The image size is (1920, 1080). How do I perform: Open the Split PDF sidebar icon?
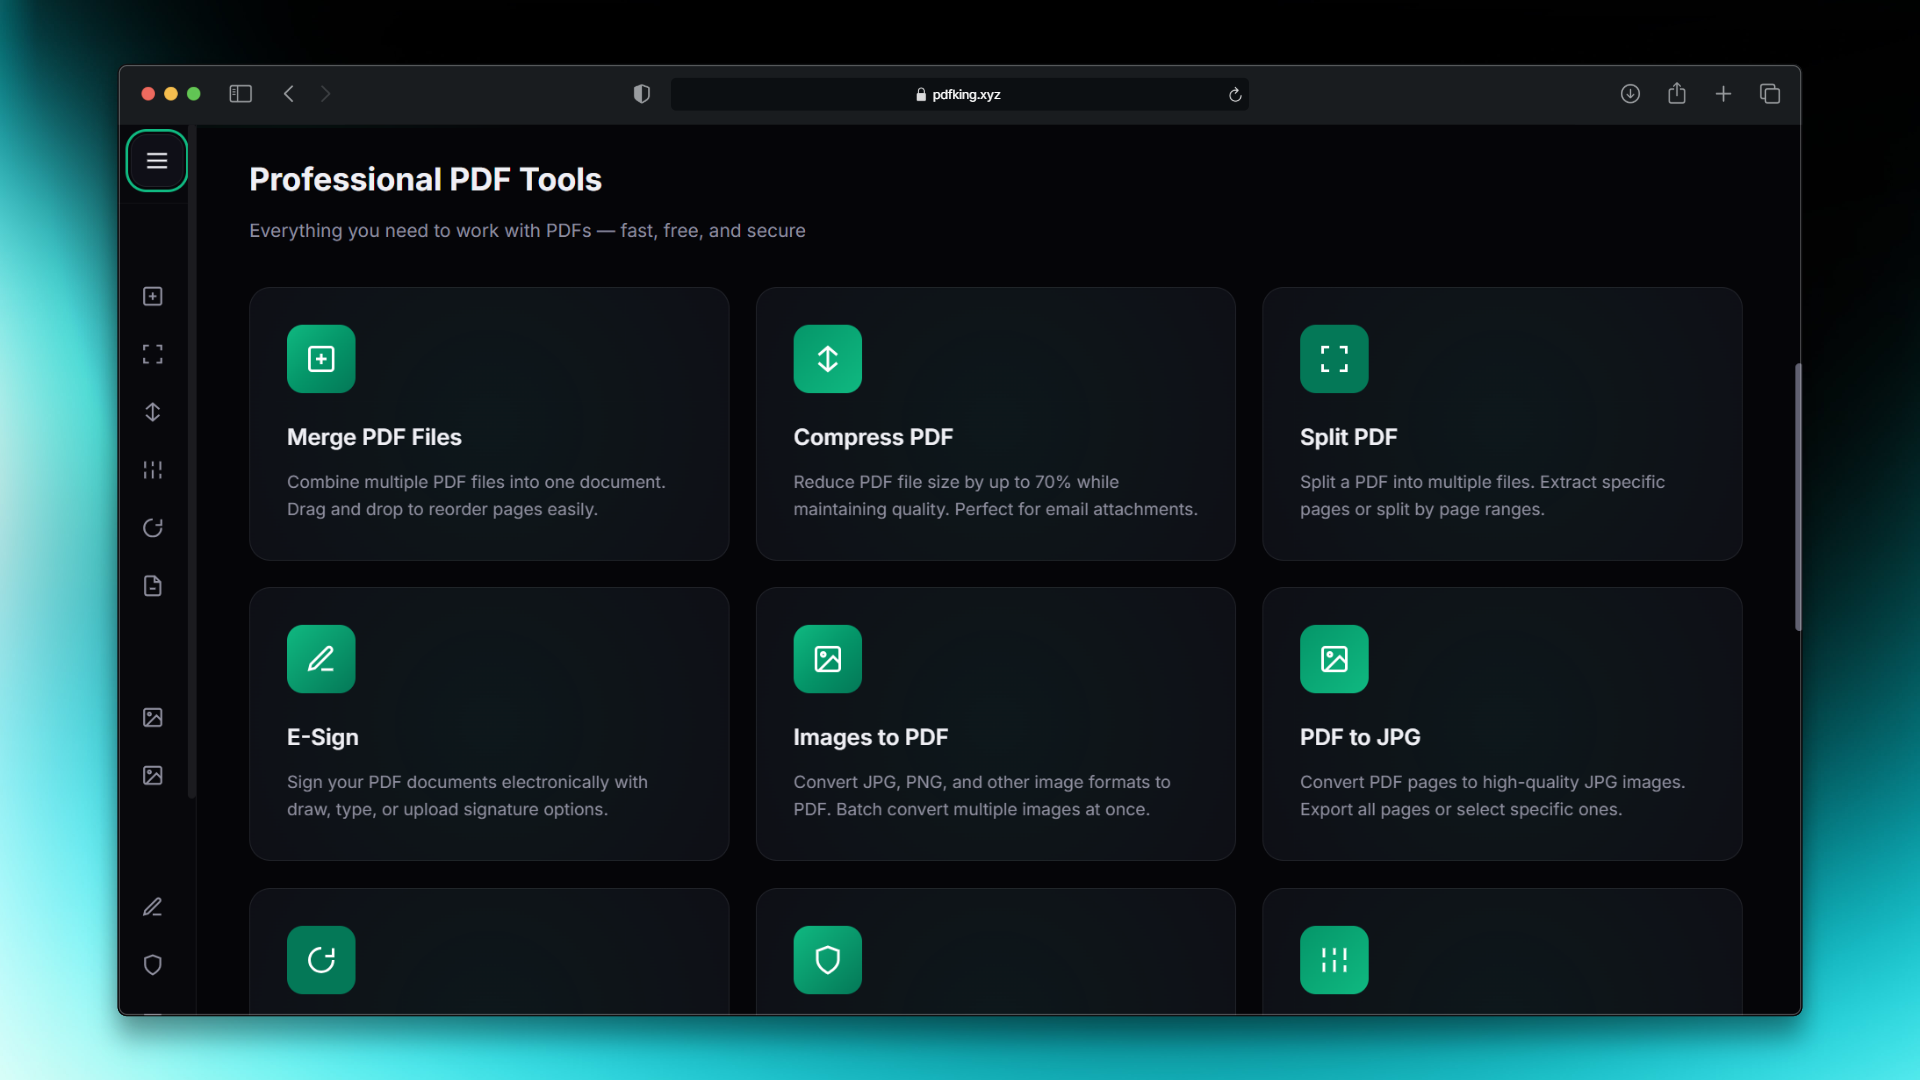click(152, 353)
